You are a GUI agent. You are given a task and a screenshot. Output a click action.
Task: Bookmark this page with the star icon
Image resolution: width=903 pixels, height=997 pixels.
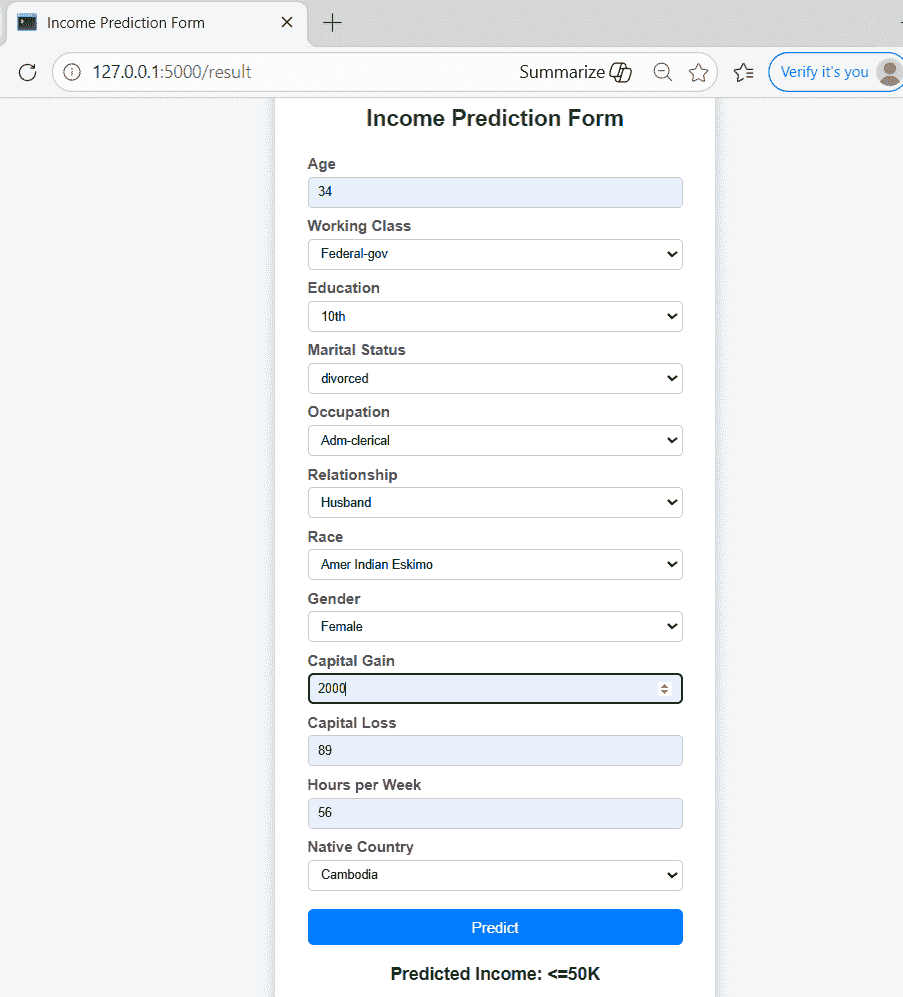pyautogui.click(x=698, y=72)
